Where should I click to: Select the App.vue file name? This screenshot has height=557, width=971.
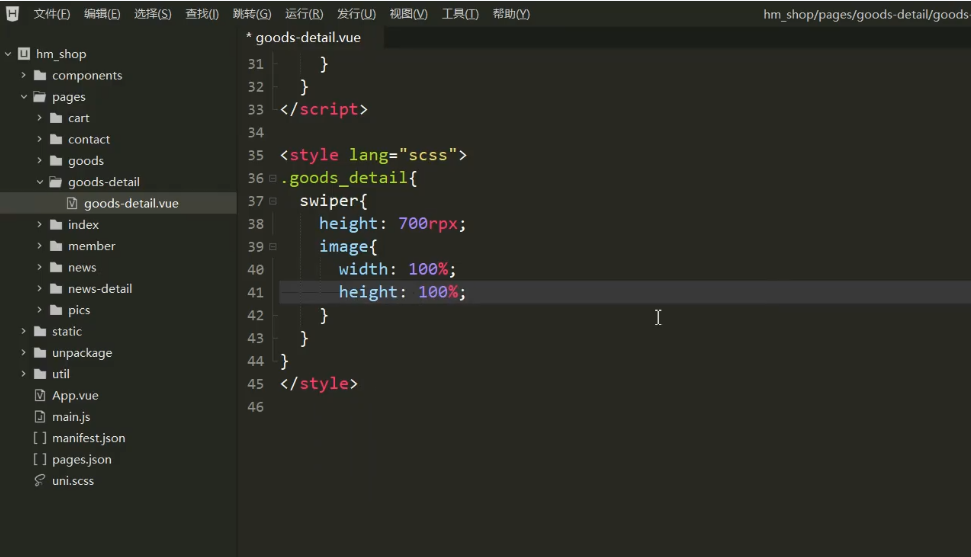75,395
